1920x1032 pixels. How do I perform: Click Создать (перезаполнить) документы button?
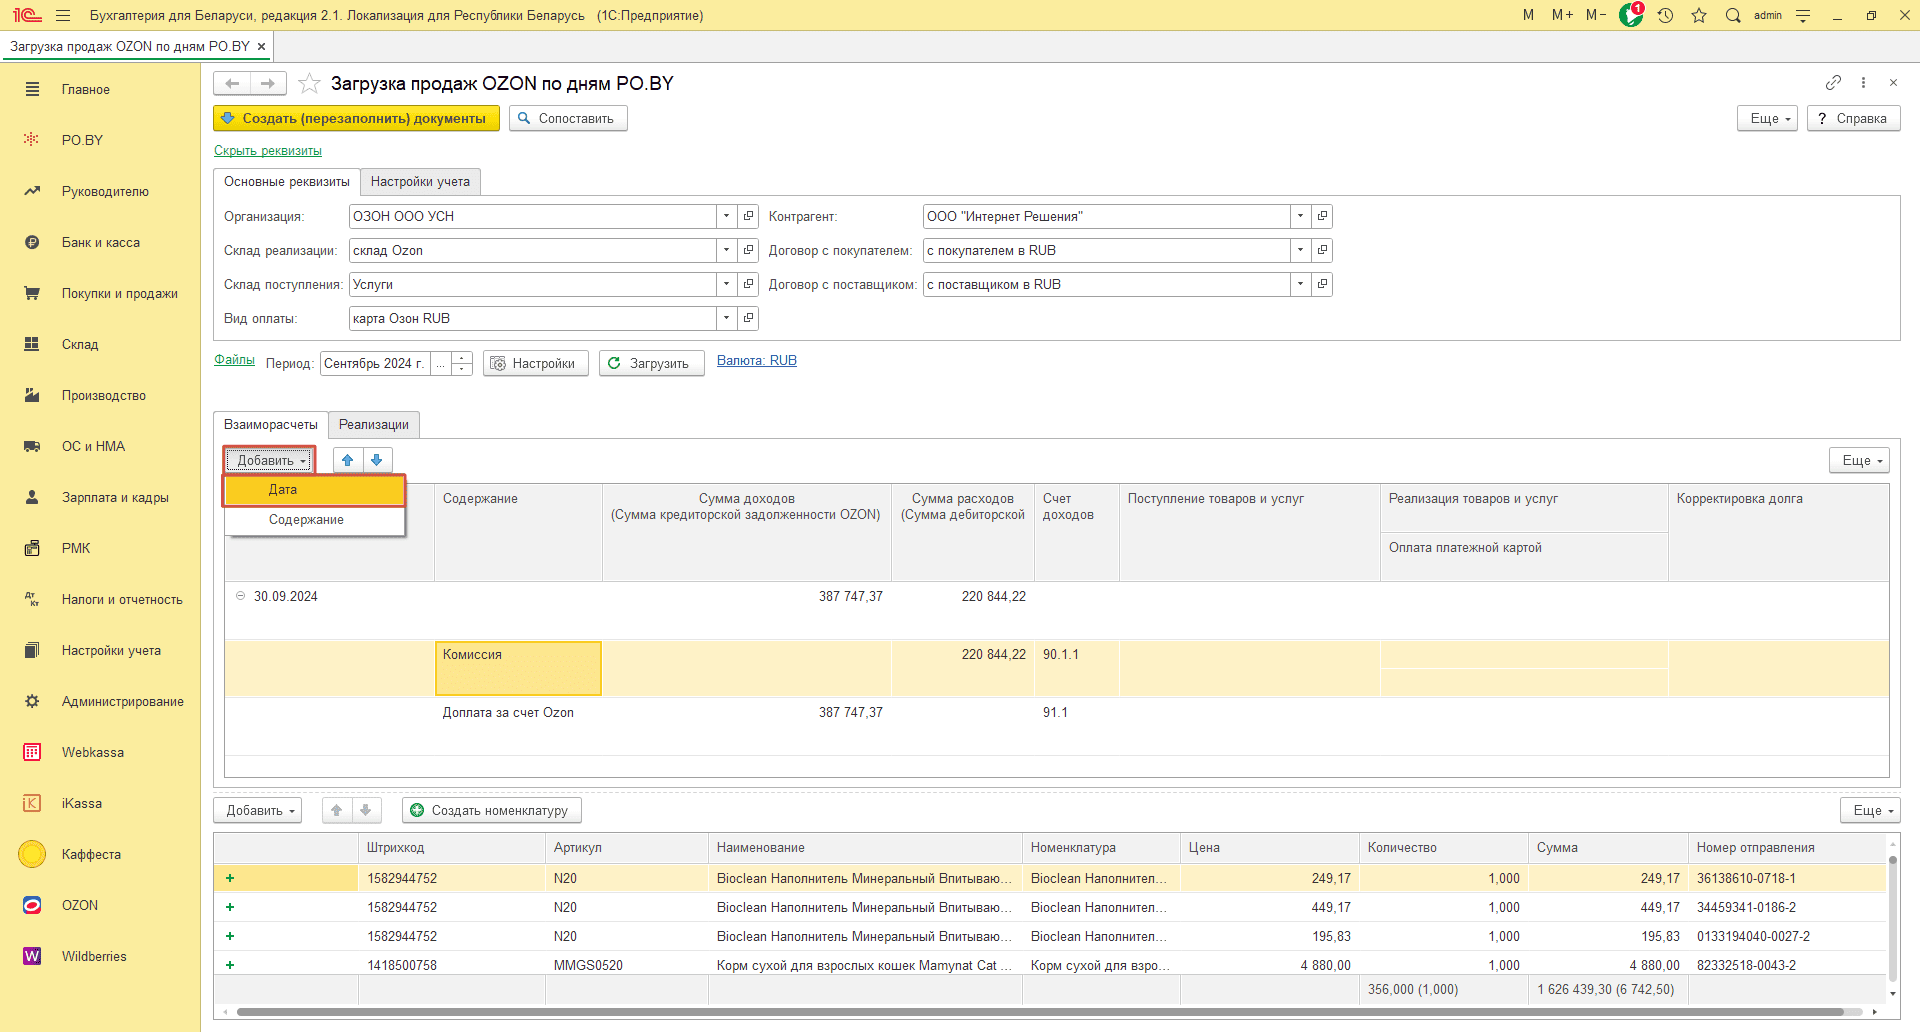356,118
